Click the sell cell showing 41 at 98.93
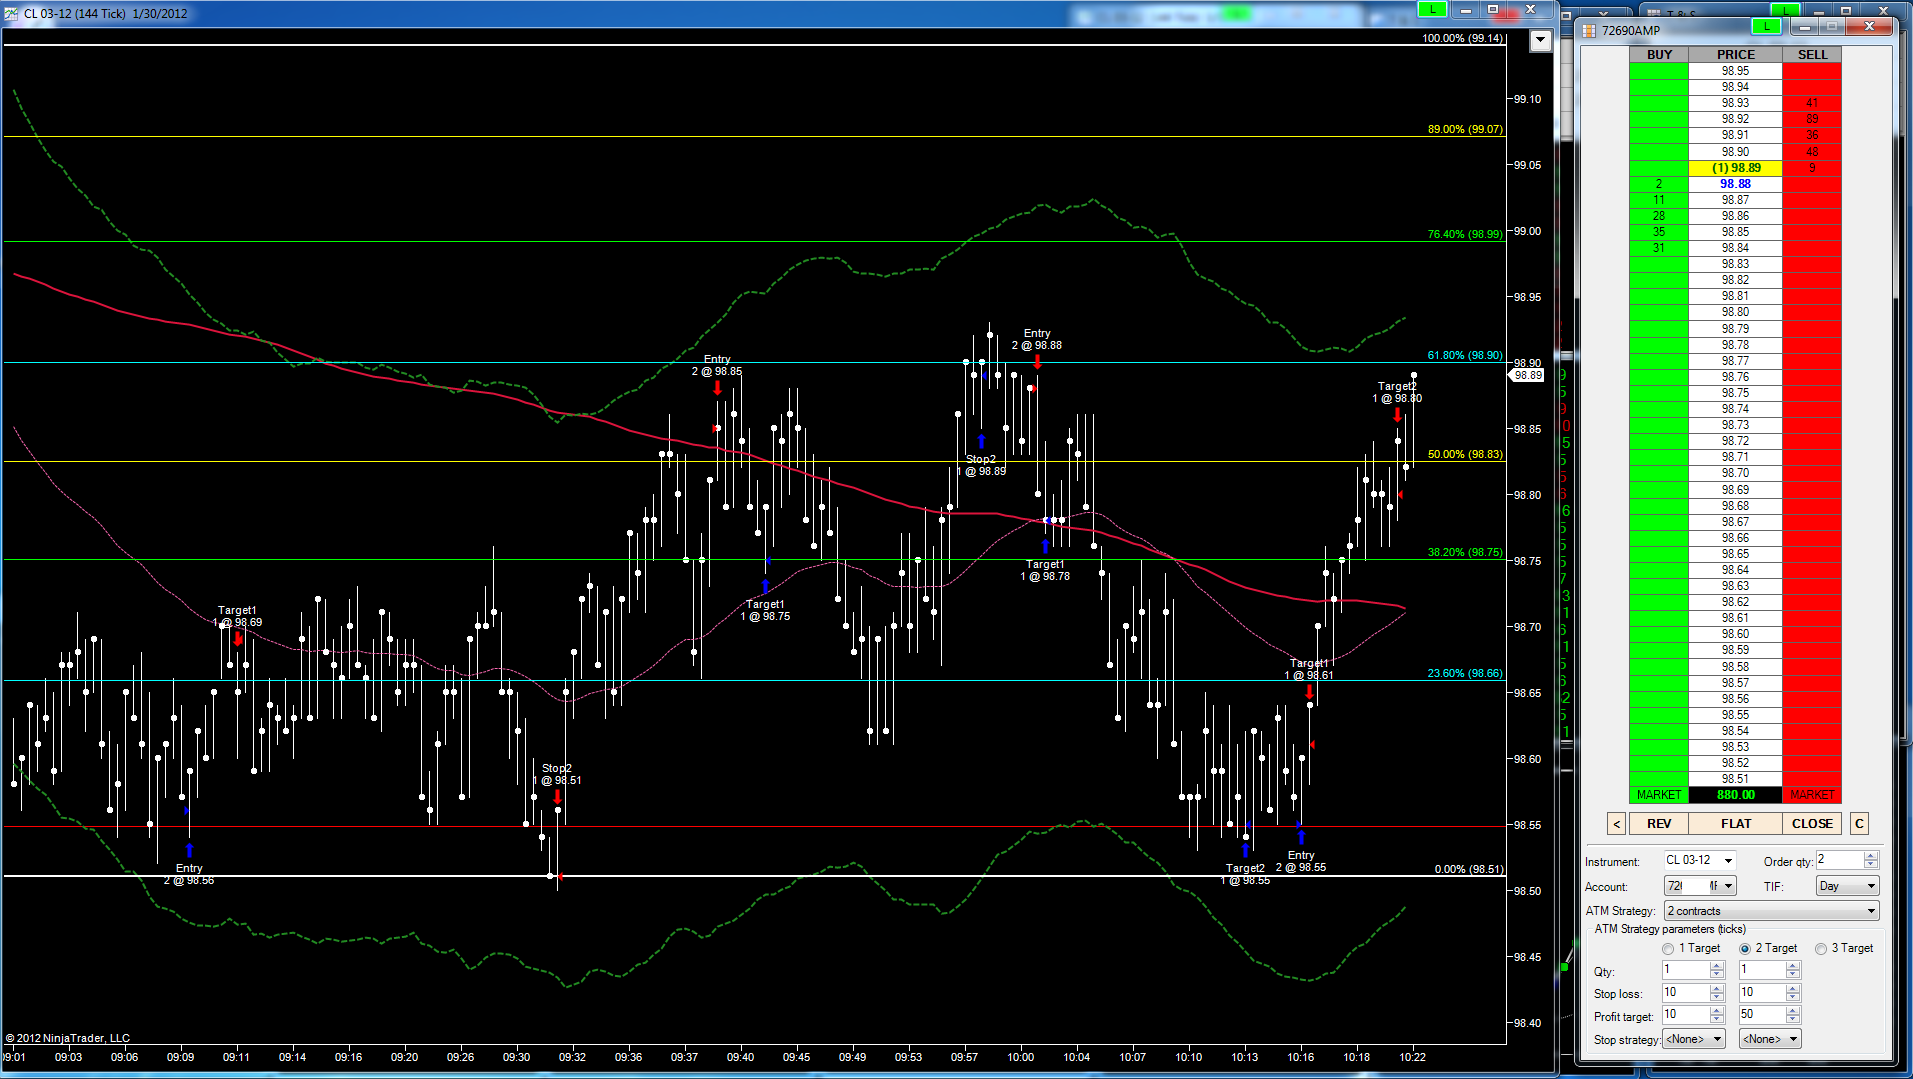 1812,103
